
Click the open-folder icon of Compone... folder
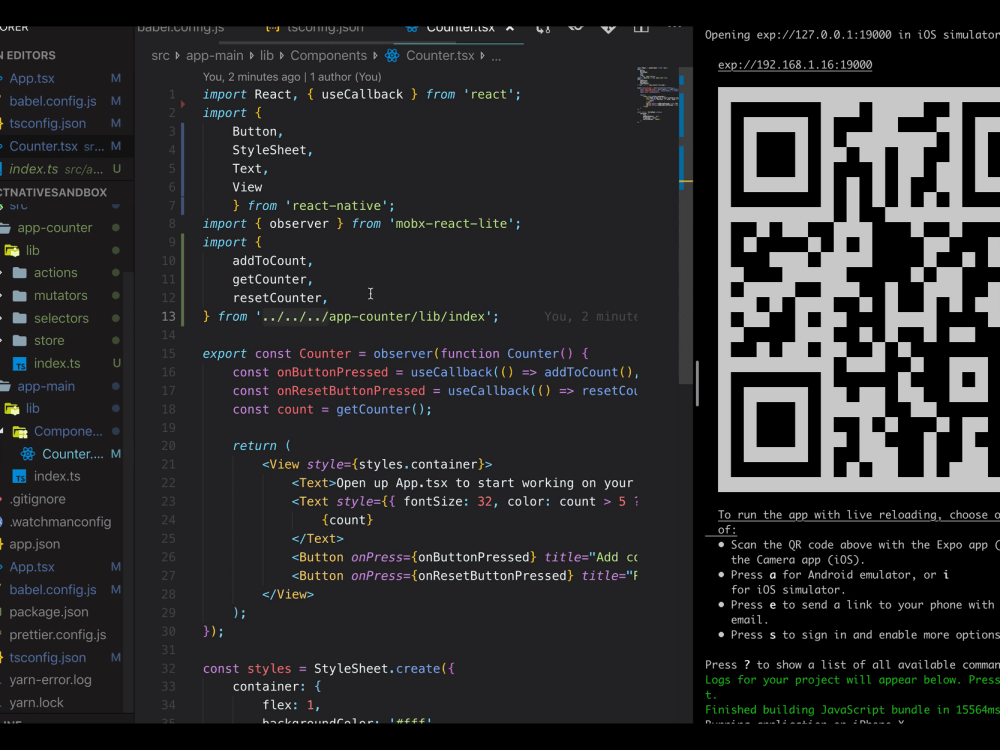pyautogui.click(x=20, y=432)
